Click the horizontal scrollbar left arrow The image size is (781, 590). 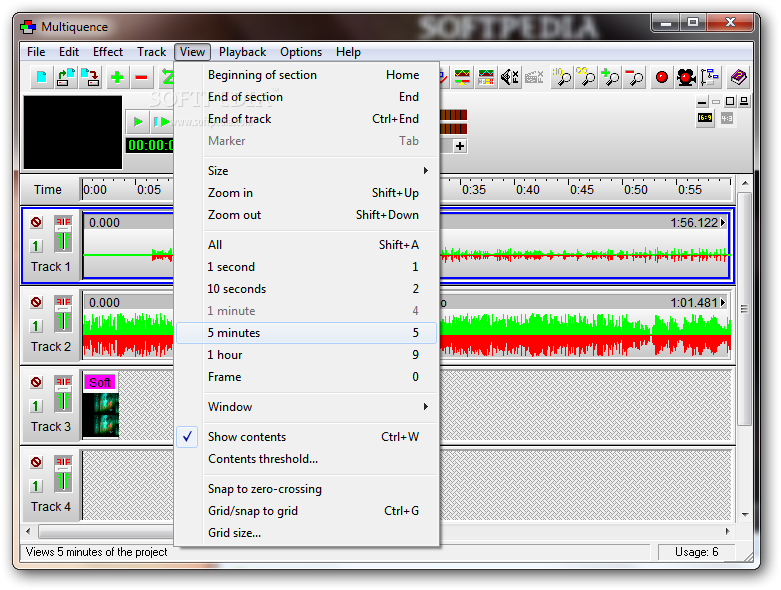click(28, 531)
